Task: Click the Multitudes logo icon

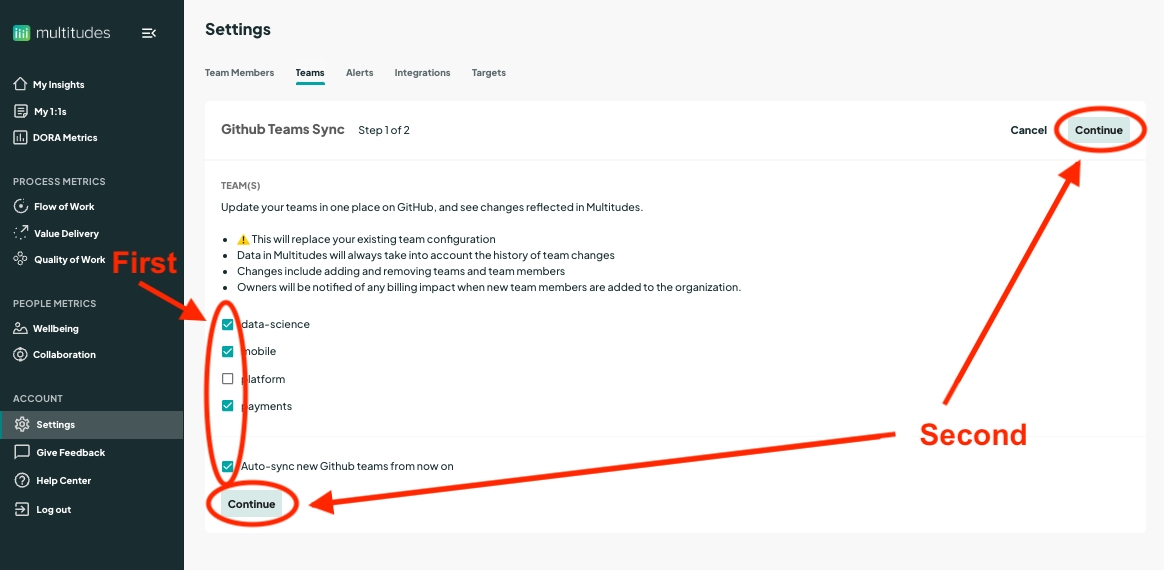Action: [x=21, y=33]
